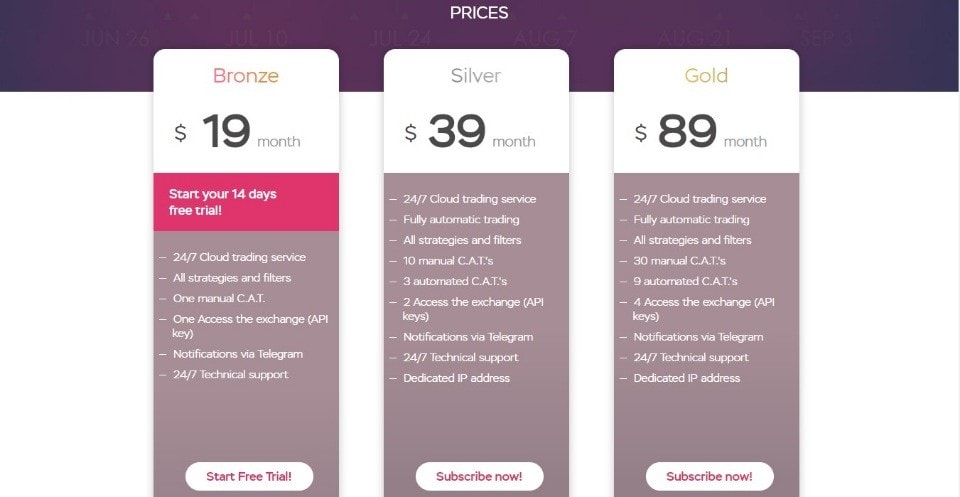Click Bronze's Notifications via Telegram item
The height and width of the screenshot is (497, 960).
click(238, 354)
